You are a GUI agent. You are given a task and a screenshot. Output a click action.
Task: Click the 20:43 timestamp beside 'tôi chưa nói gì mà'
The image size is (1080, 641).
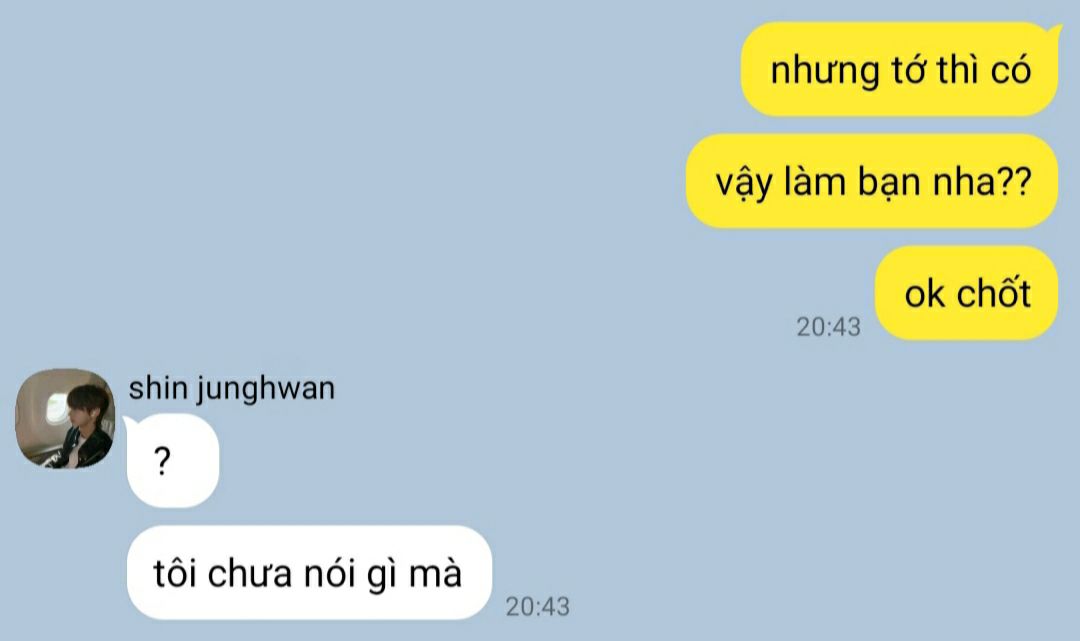coord(537,607)
